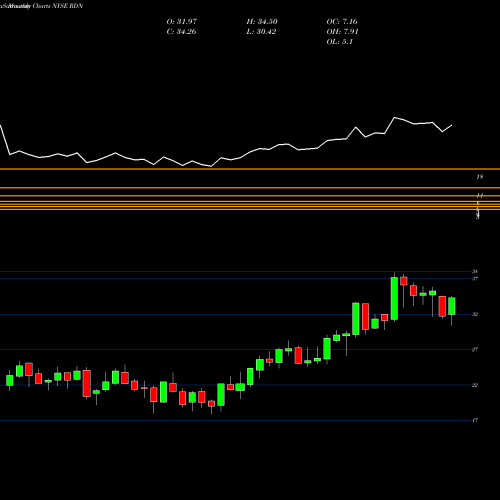Viewport: 500px width, 500px height.
Task: Click the 18 label beside the orange lines
Action: [x=480, y=177]
